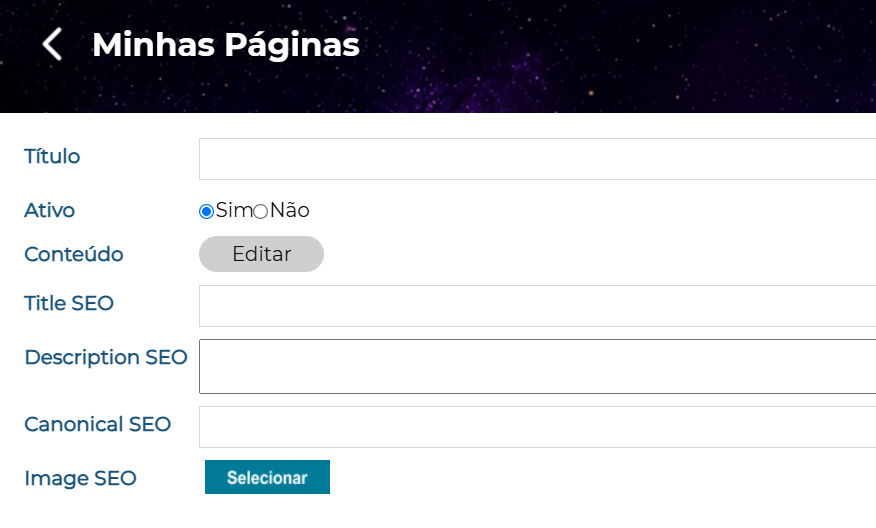Choose an SEO image with Selecionar
This screenshot has height=528, width=876.
(x=267, y=477)
